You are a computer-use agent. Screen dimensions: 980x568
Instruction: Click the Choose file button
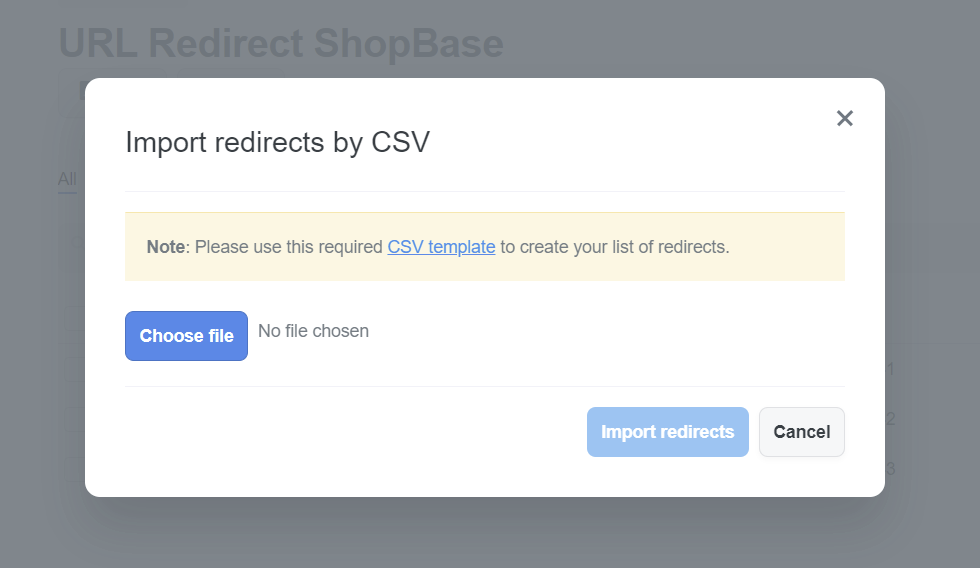[x=186, y=336]
